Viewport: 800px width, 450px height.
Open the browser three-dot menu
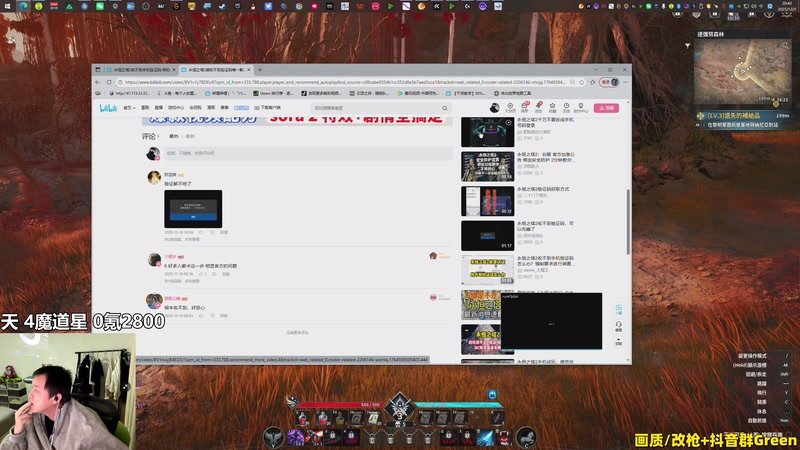(x=626, y=82)
